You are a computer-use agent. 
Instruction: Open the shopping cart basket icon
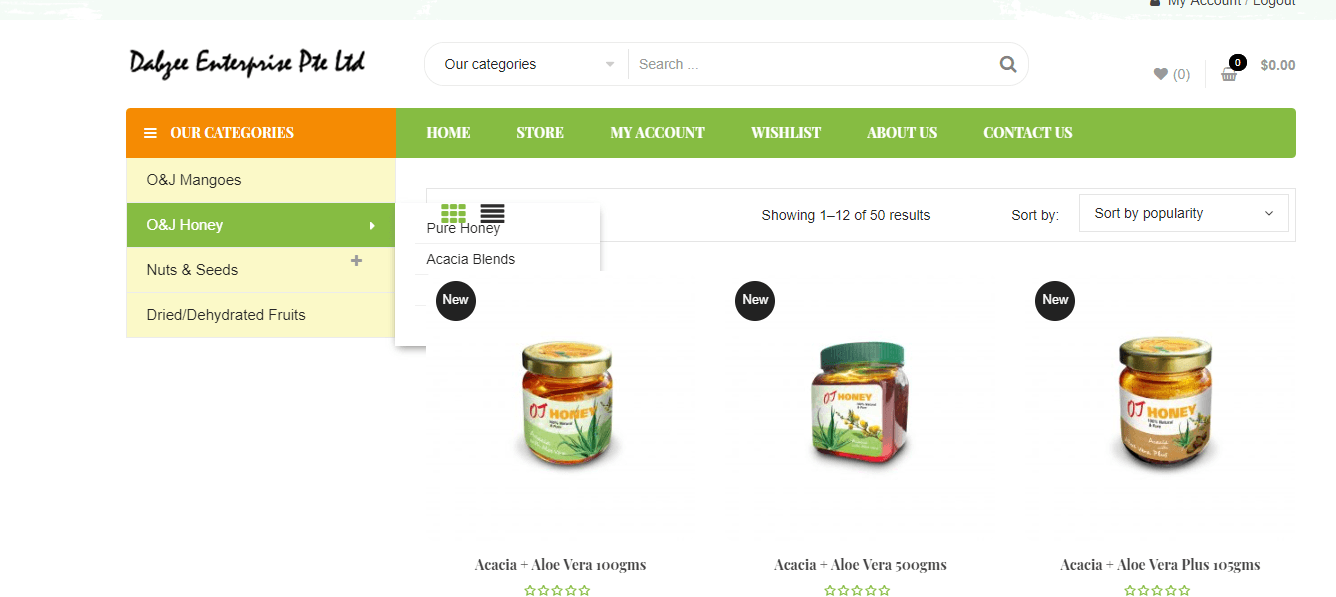coord(1229,73)
